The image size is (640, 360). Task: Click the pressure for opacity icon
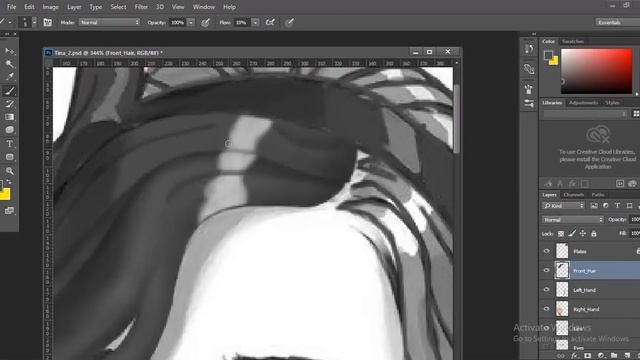click(205, 22)
